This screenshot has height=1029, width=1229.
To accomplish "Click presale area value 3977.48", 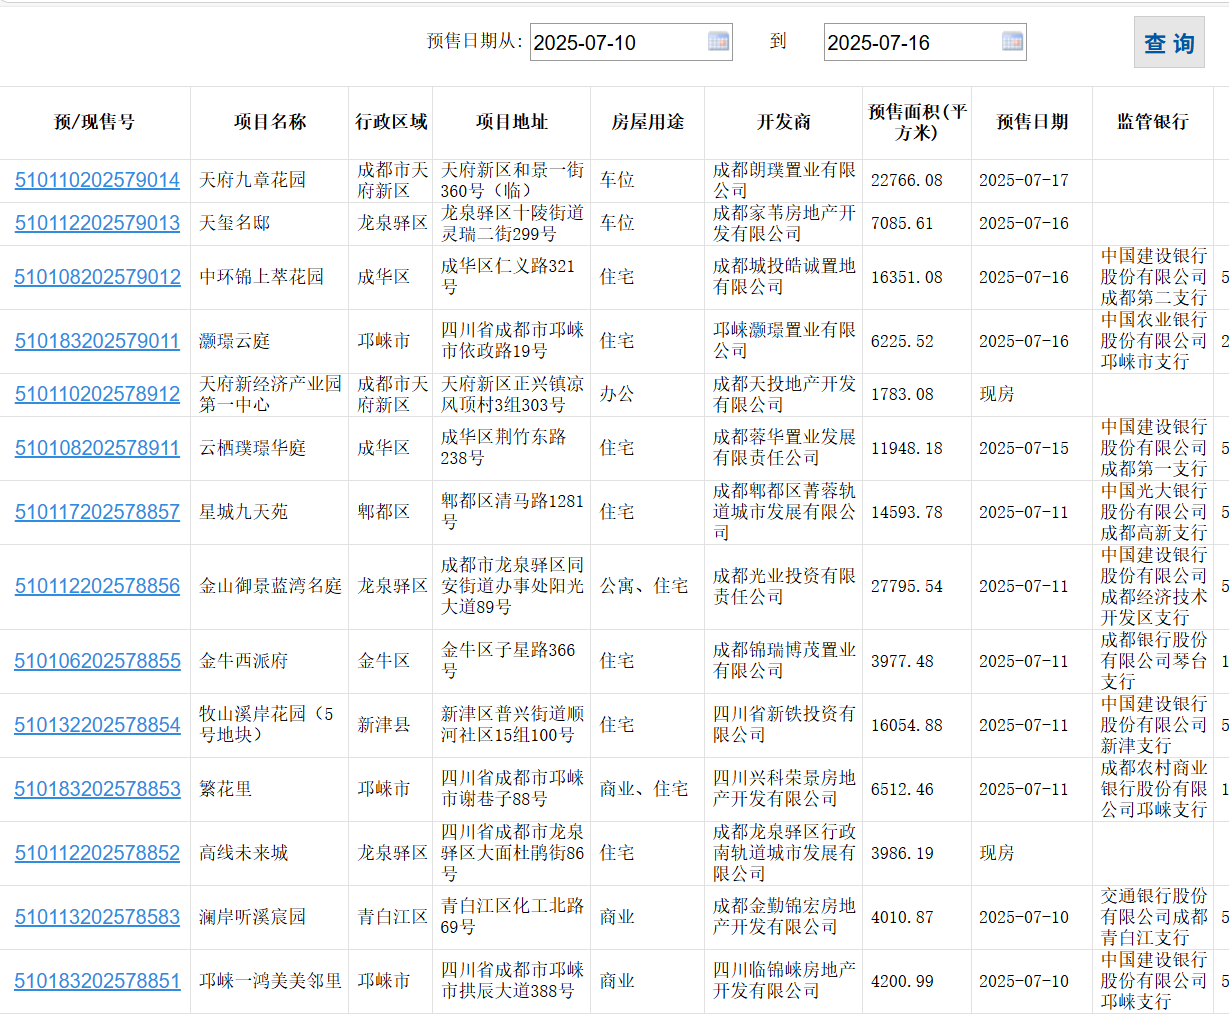I will 902,661.
